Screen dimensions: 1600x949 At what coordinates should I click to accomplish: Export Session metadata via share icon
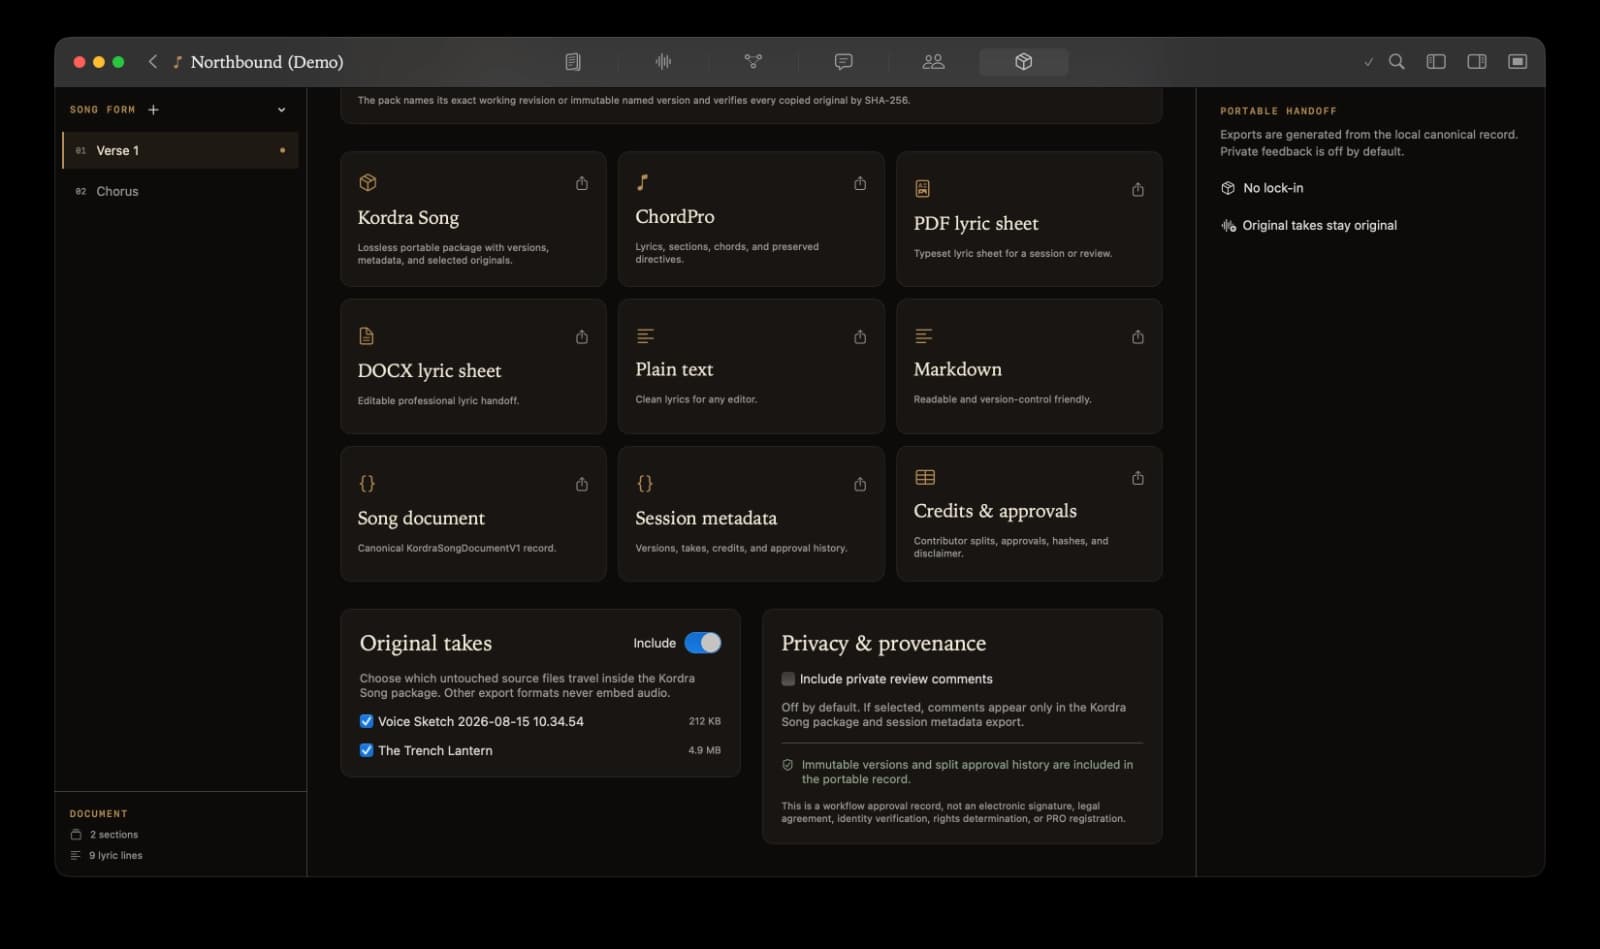(x=860, y=484)
